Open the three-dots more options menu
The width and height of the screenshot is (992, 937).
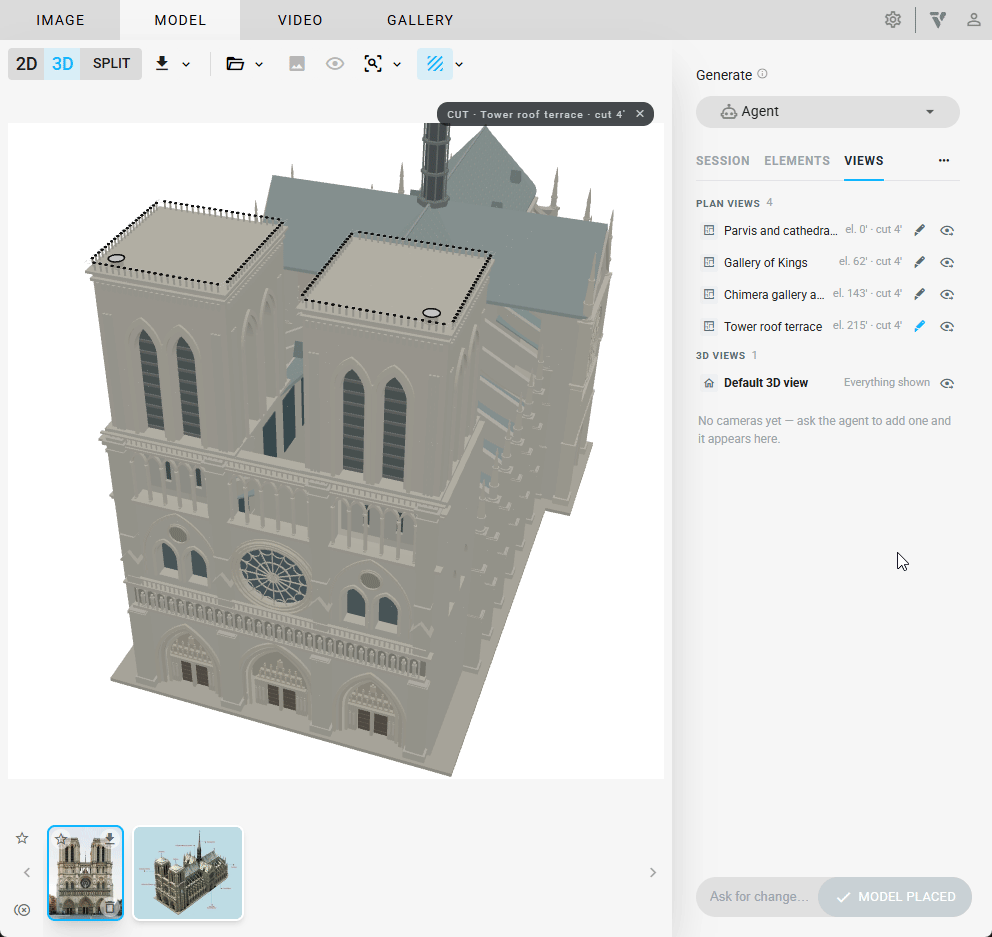[x=944, y=160]
